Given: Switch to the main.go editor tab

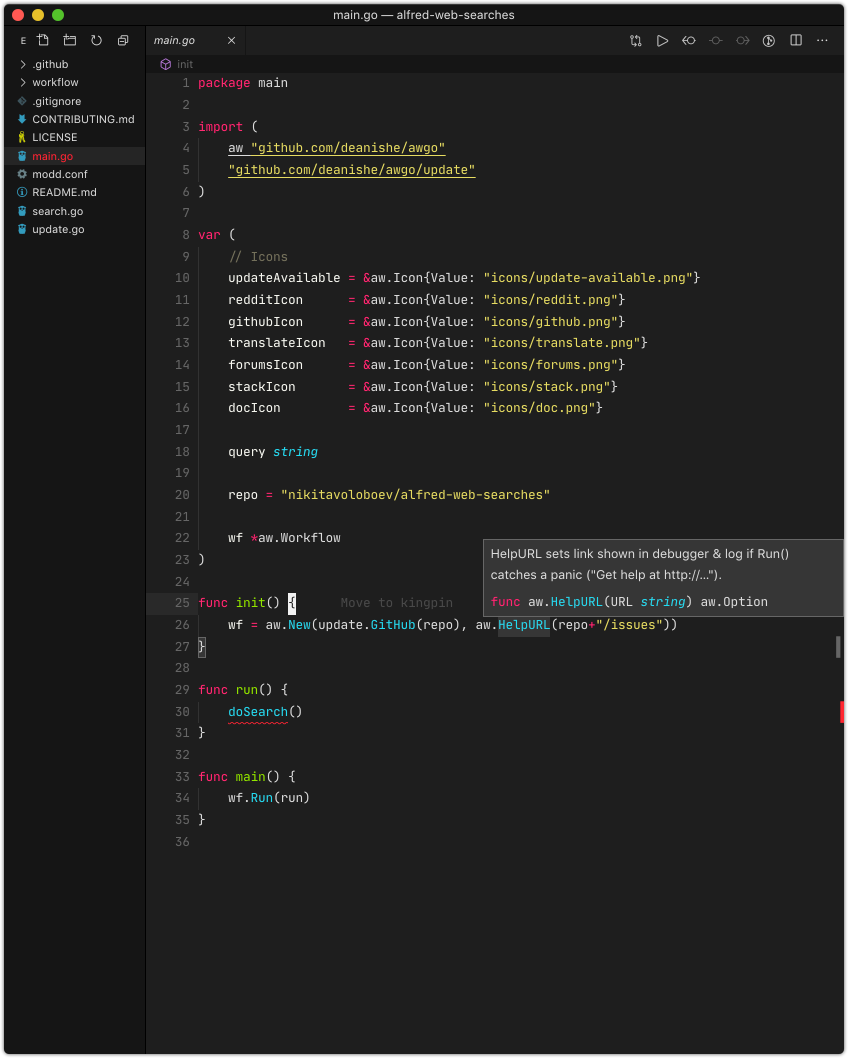Looking at the screenshot, I should click(x=174, y=40).
